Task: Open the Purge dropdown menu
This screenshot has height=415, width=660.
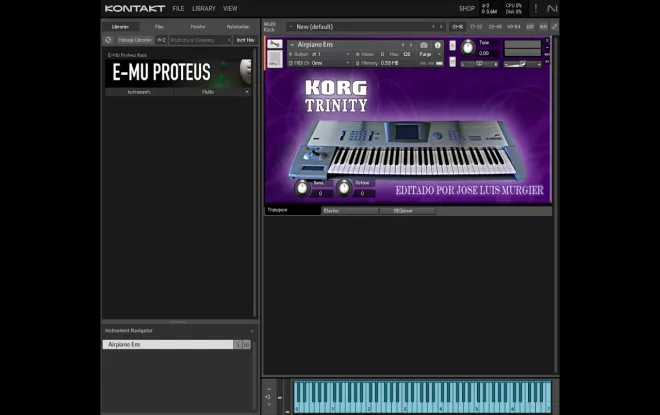Action: pos(430,54)
